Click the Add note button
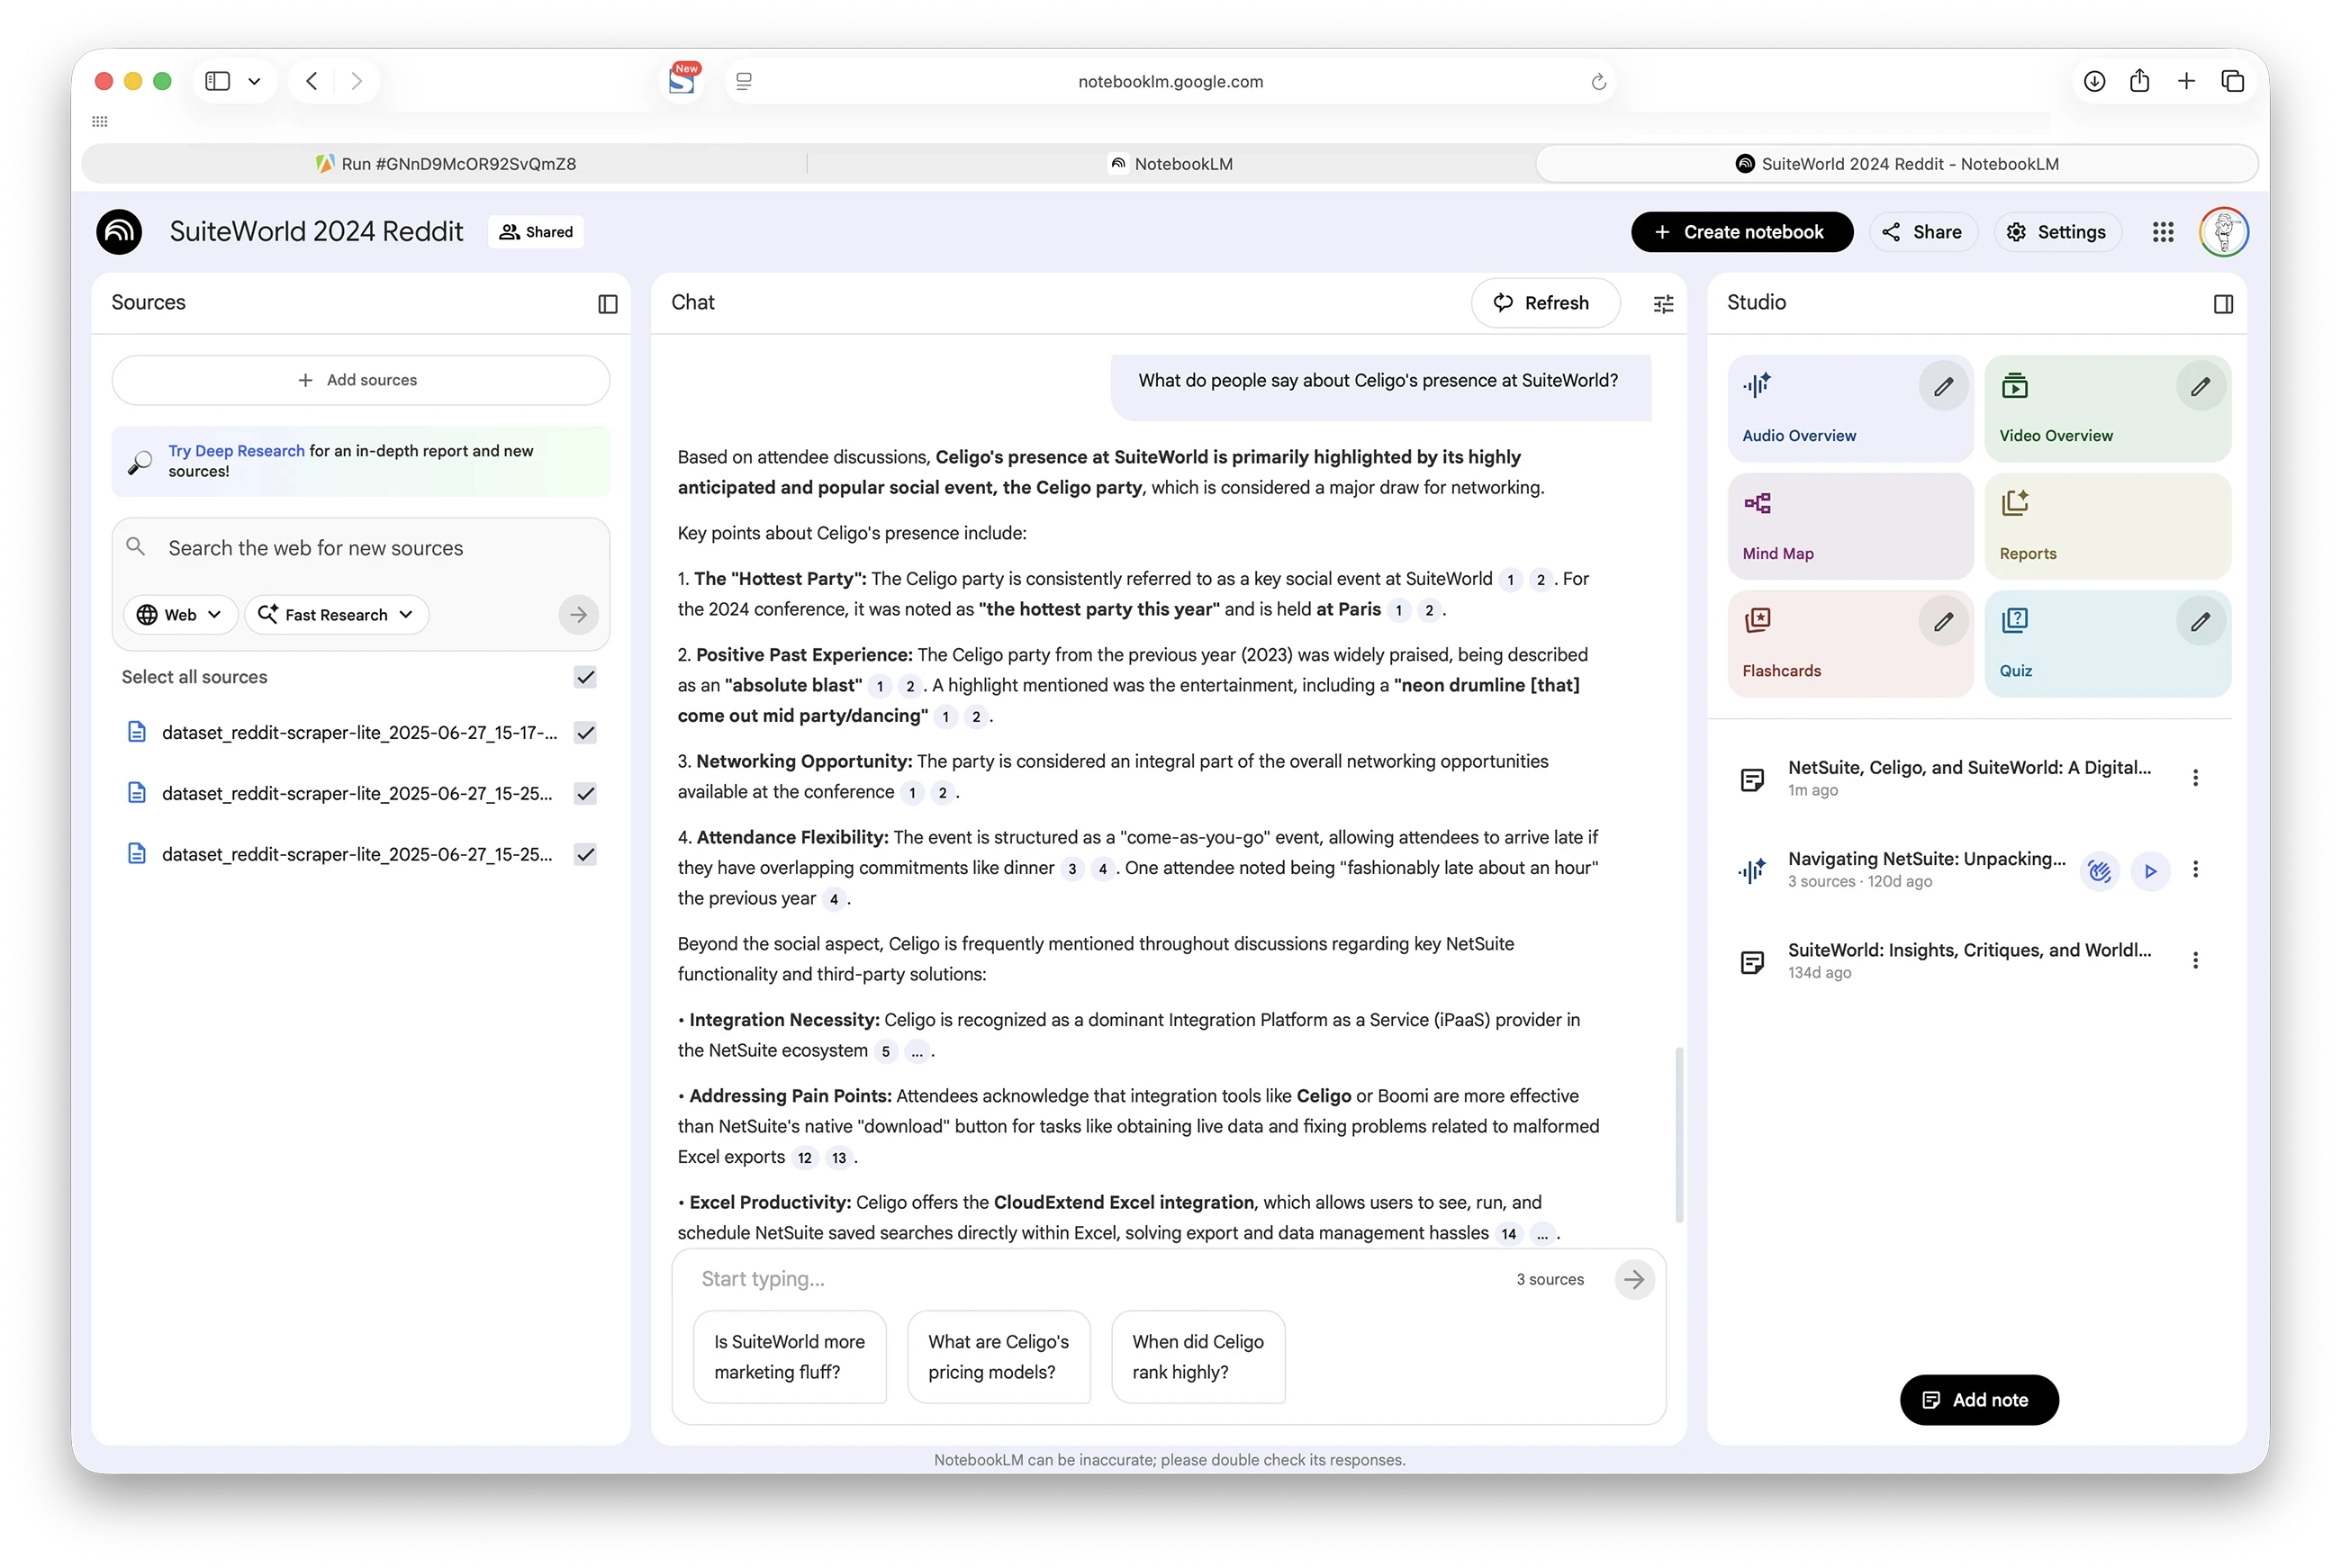Viewport: 2341px width, 1568px height. pos(1978,1400)
